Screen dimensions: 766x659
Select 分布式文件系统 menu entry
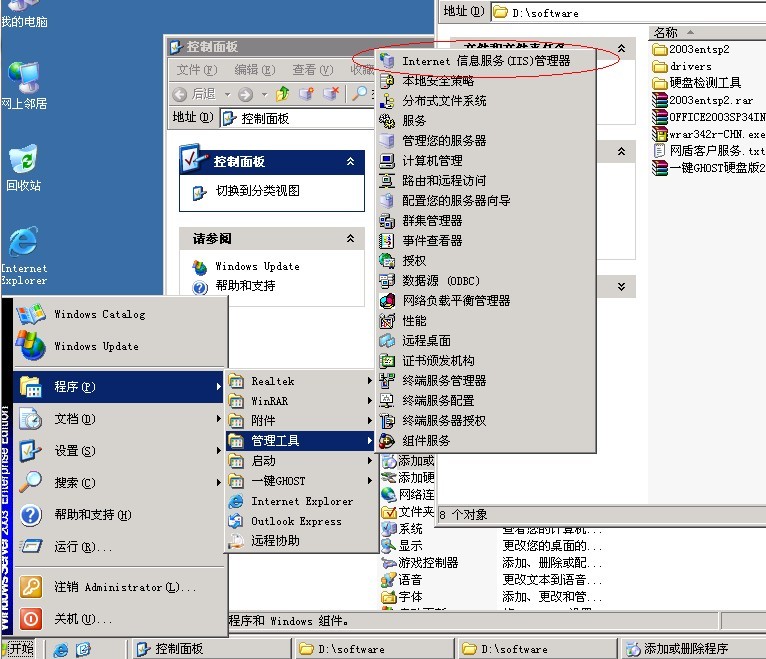click(x=486, y=101)
